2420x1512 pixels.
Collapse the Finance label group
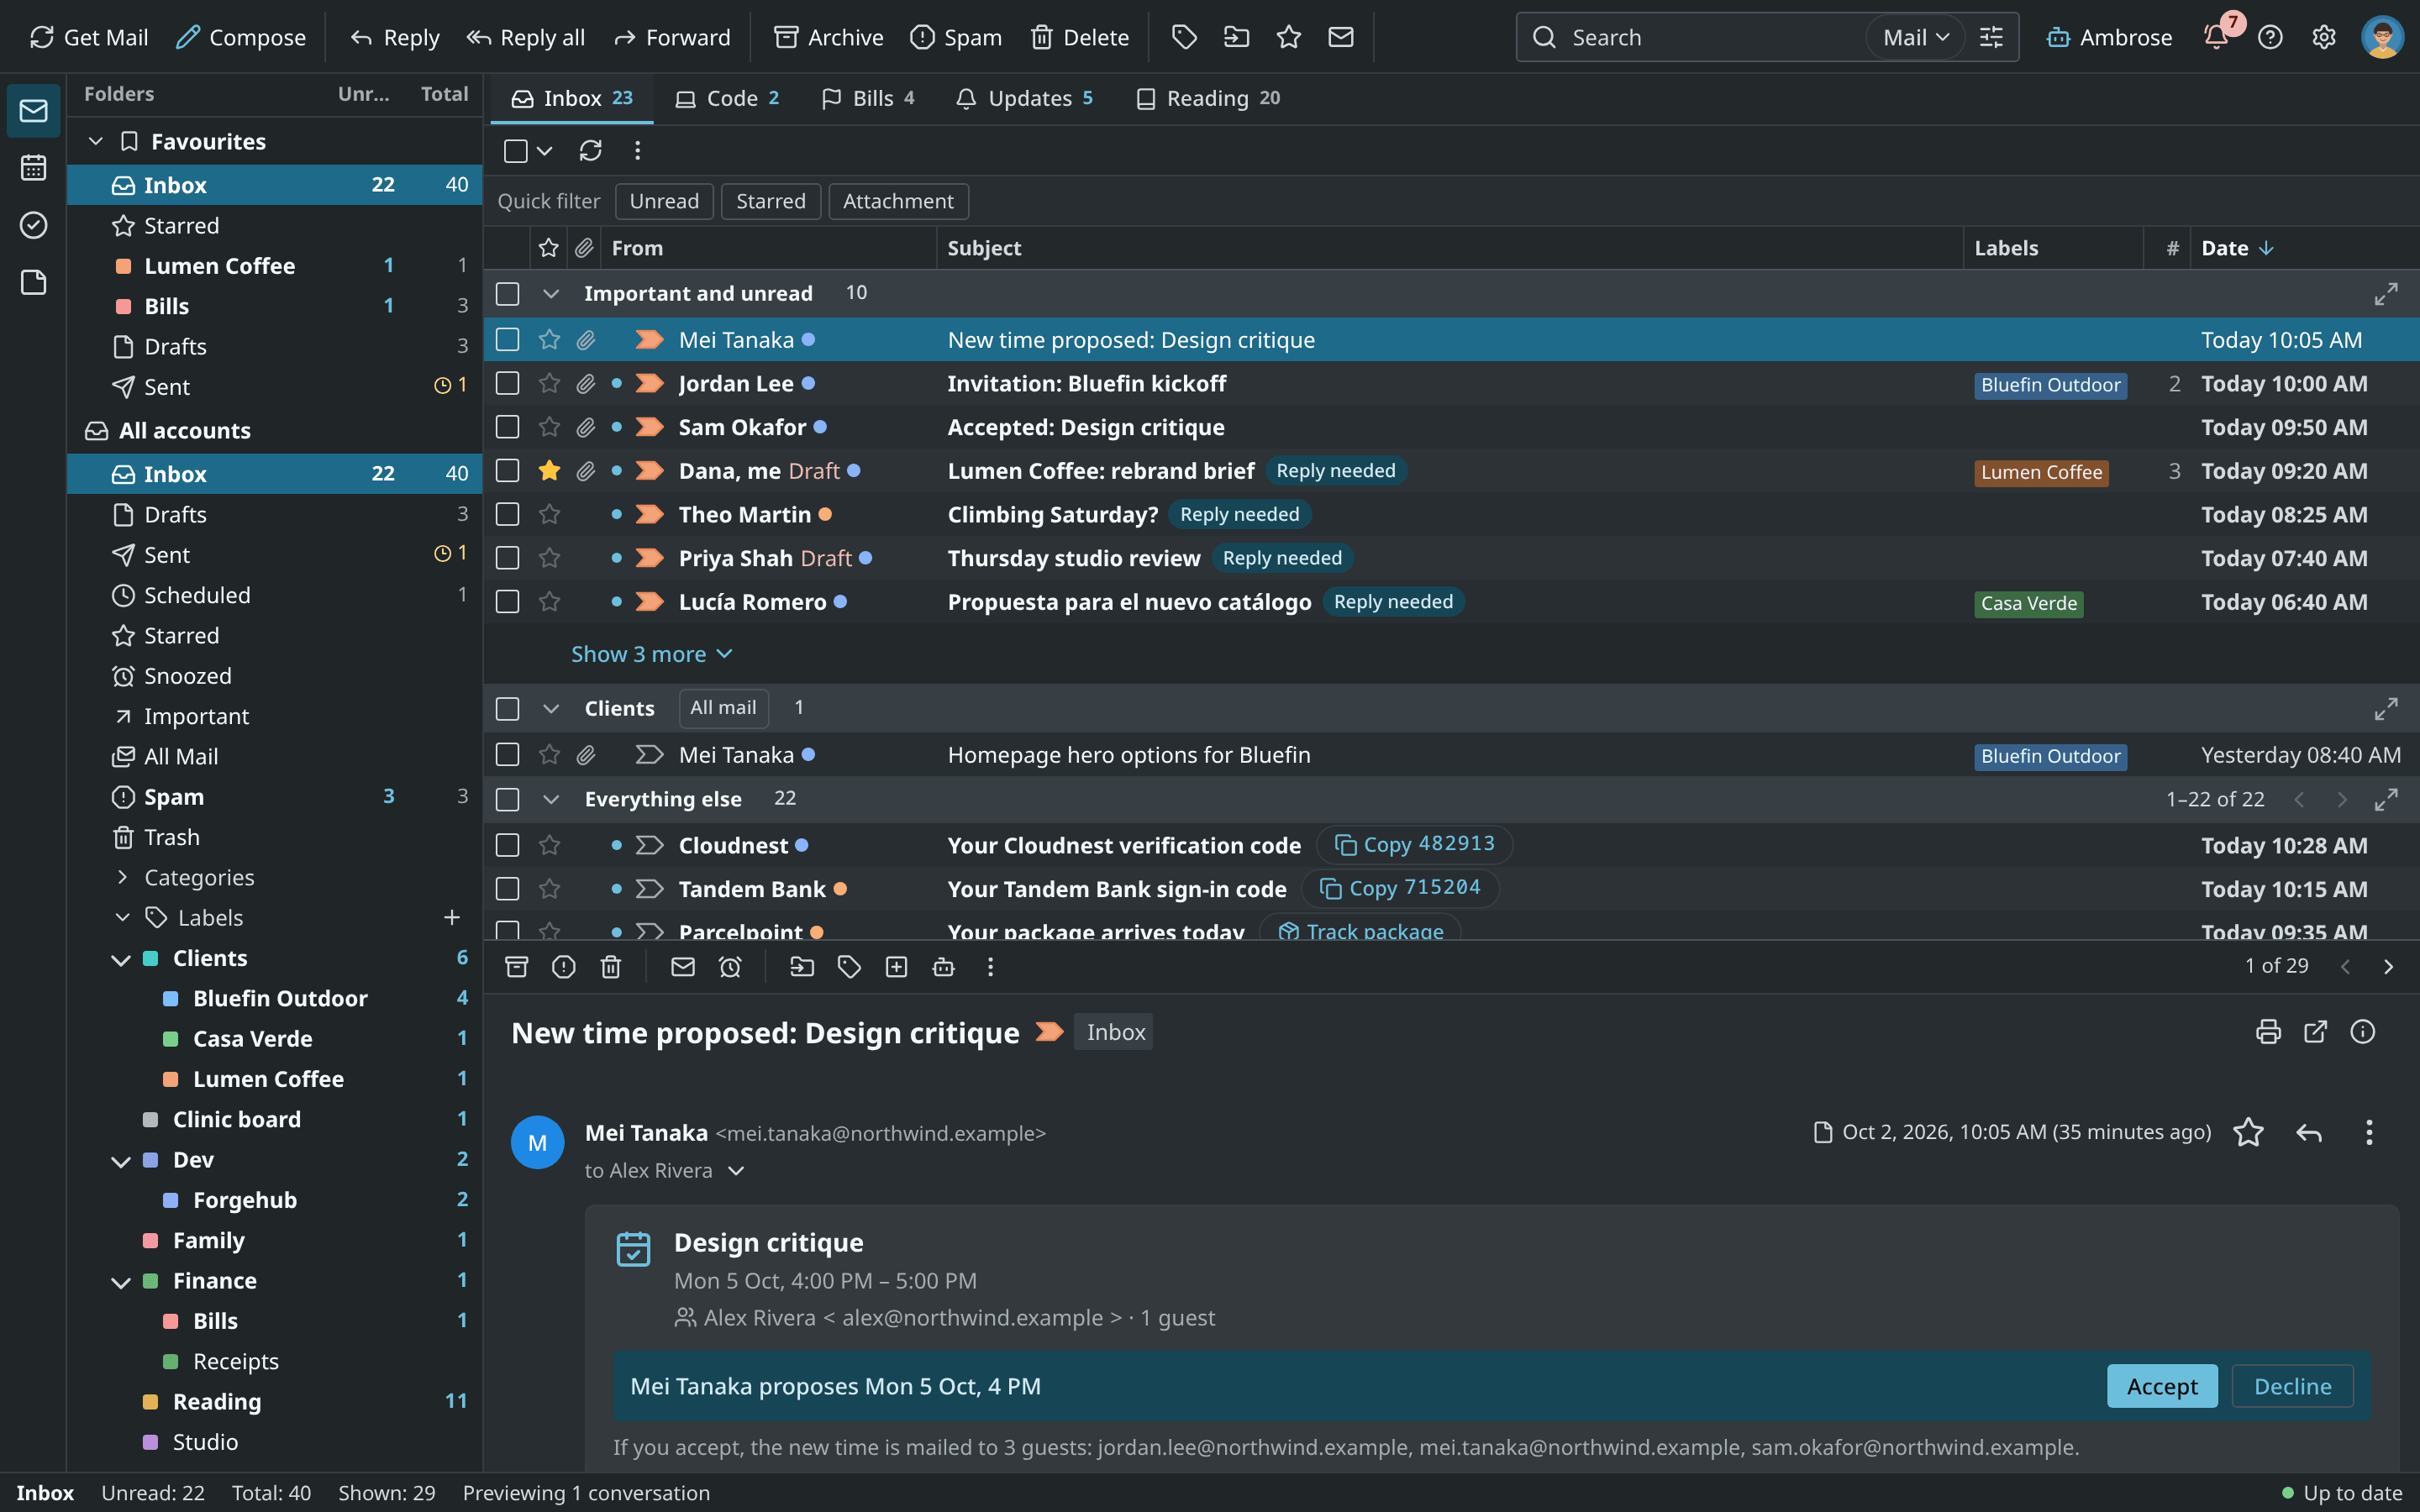[121, 1281]
